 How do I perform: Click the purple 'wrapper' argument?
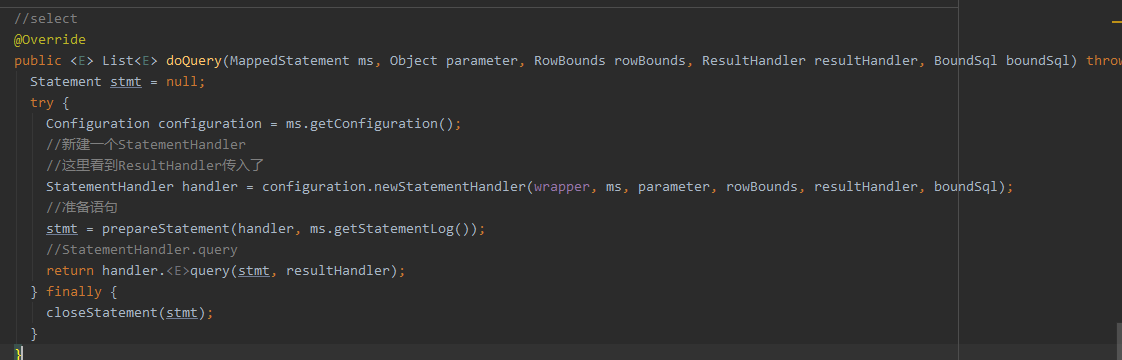562,187
